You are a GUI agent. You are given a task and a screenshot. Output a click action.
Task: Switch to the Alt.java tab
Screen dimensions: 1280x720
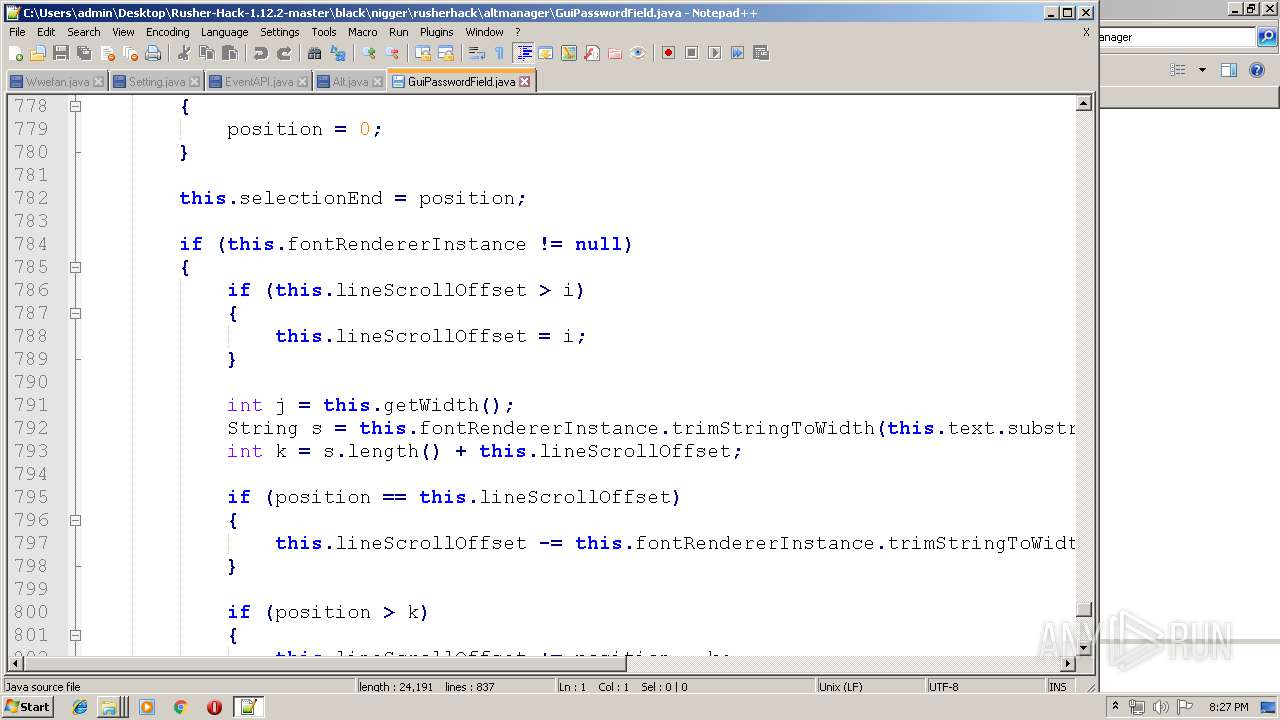point(350,82)
